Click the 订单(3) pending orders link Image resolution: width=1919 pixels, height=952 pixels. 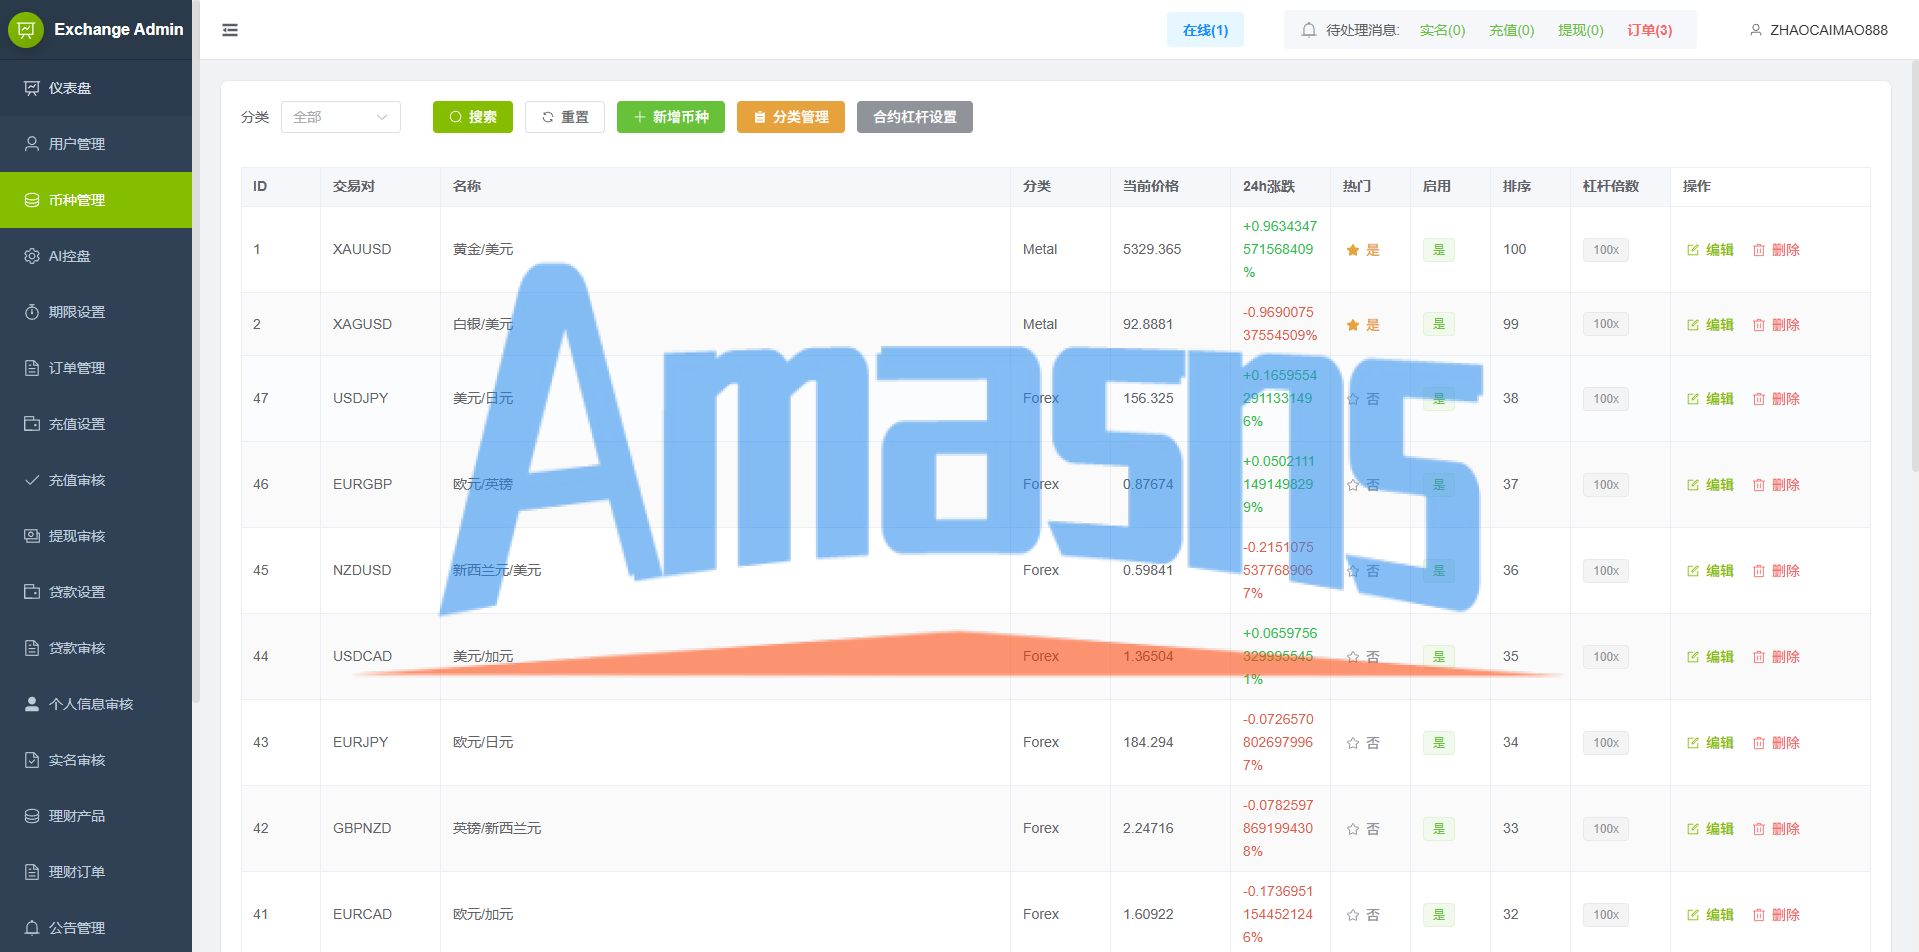1650,30
